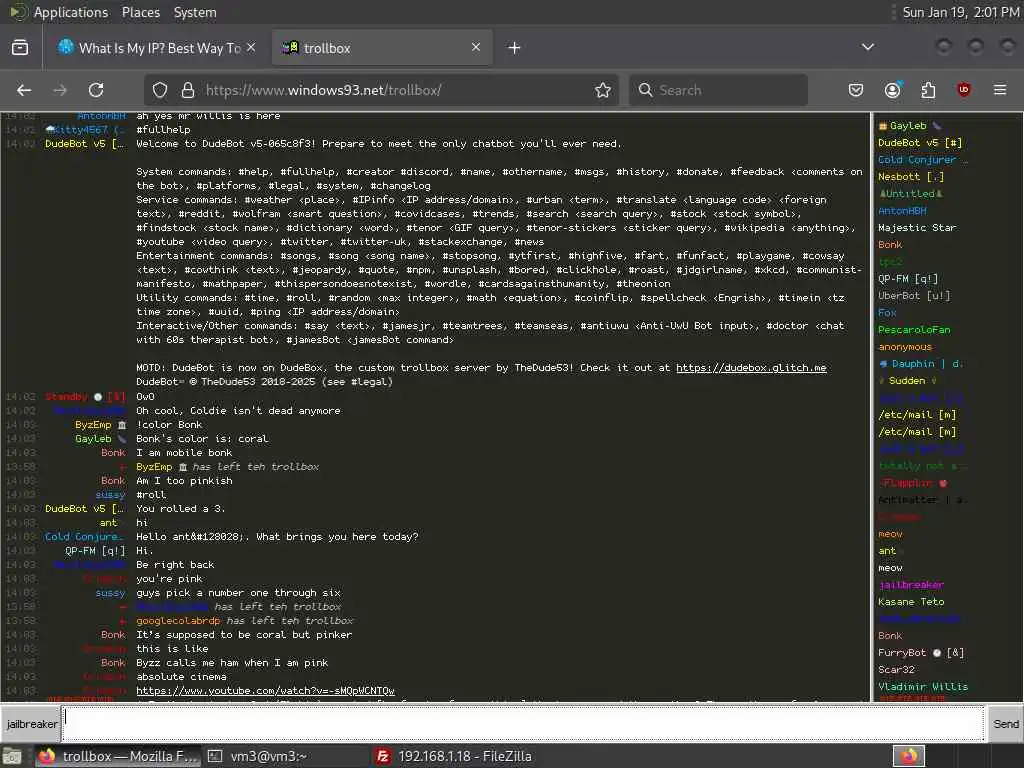Image resolution: width=1024 pixels, height=768 pixels.
Task: Close the trollbox tab
Action: (x=476, y=47)
